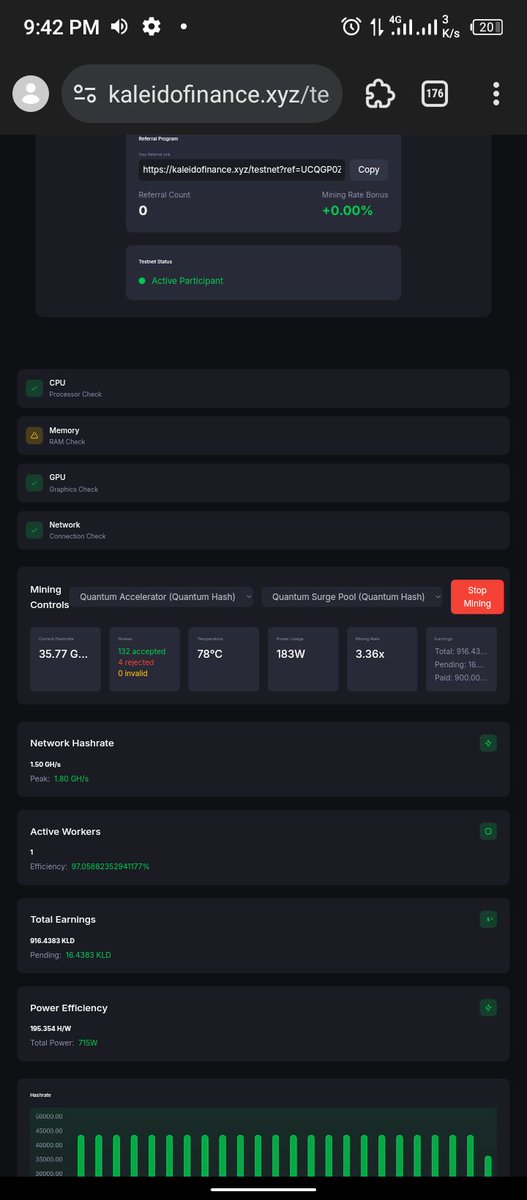527x1200 pixels.
Task: Tap the volume icon in status bar
Action: pos(120,27)
